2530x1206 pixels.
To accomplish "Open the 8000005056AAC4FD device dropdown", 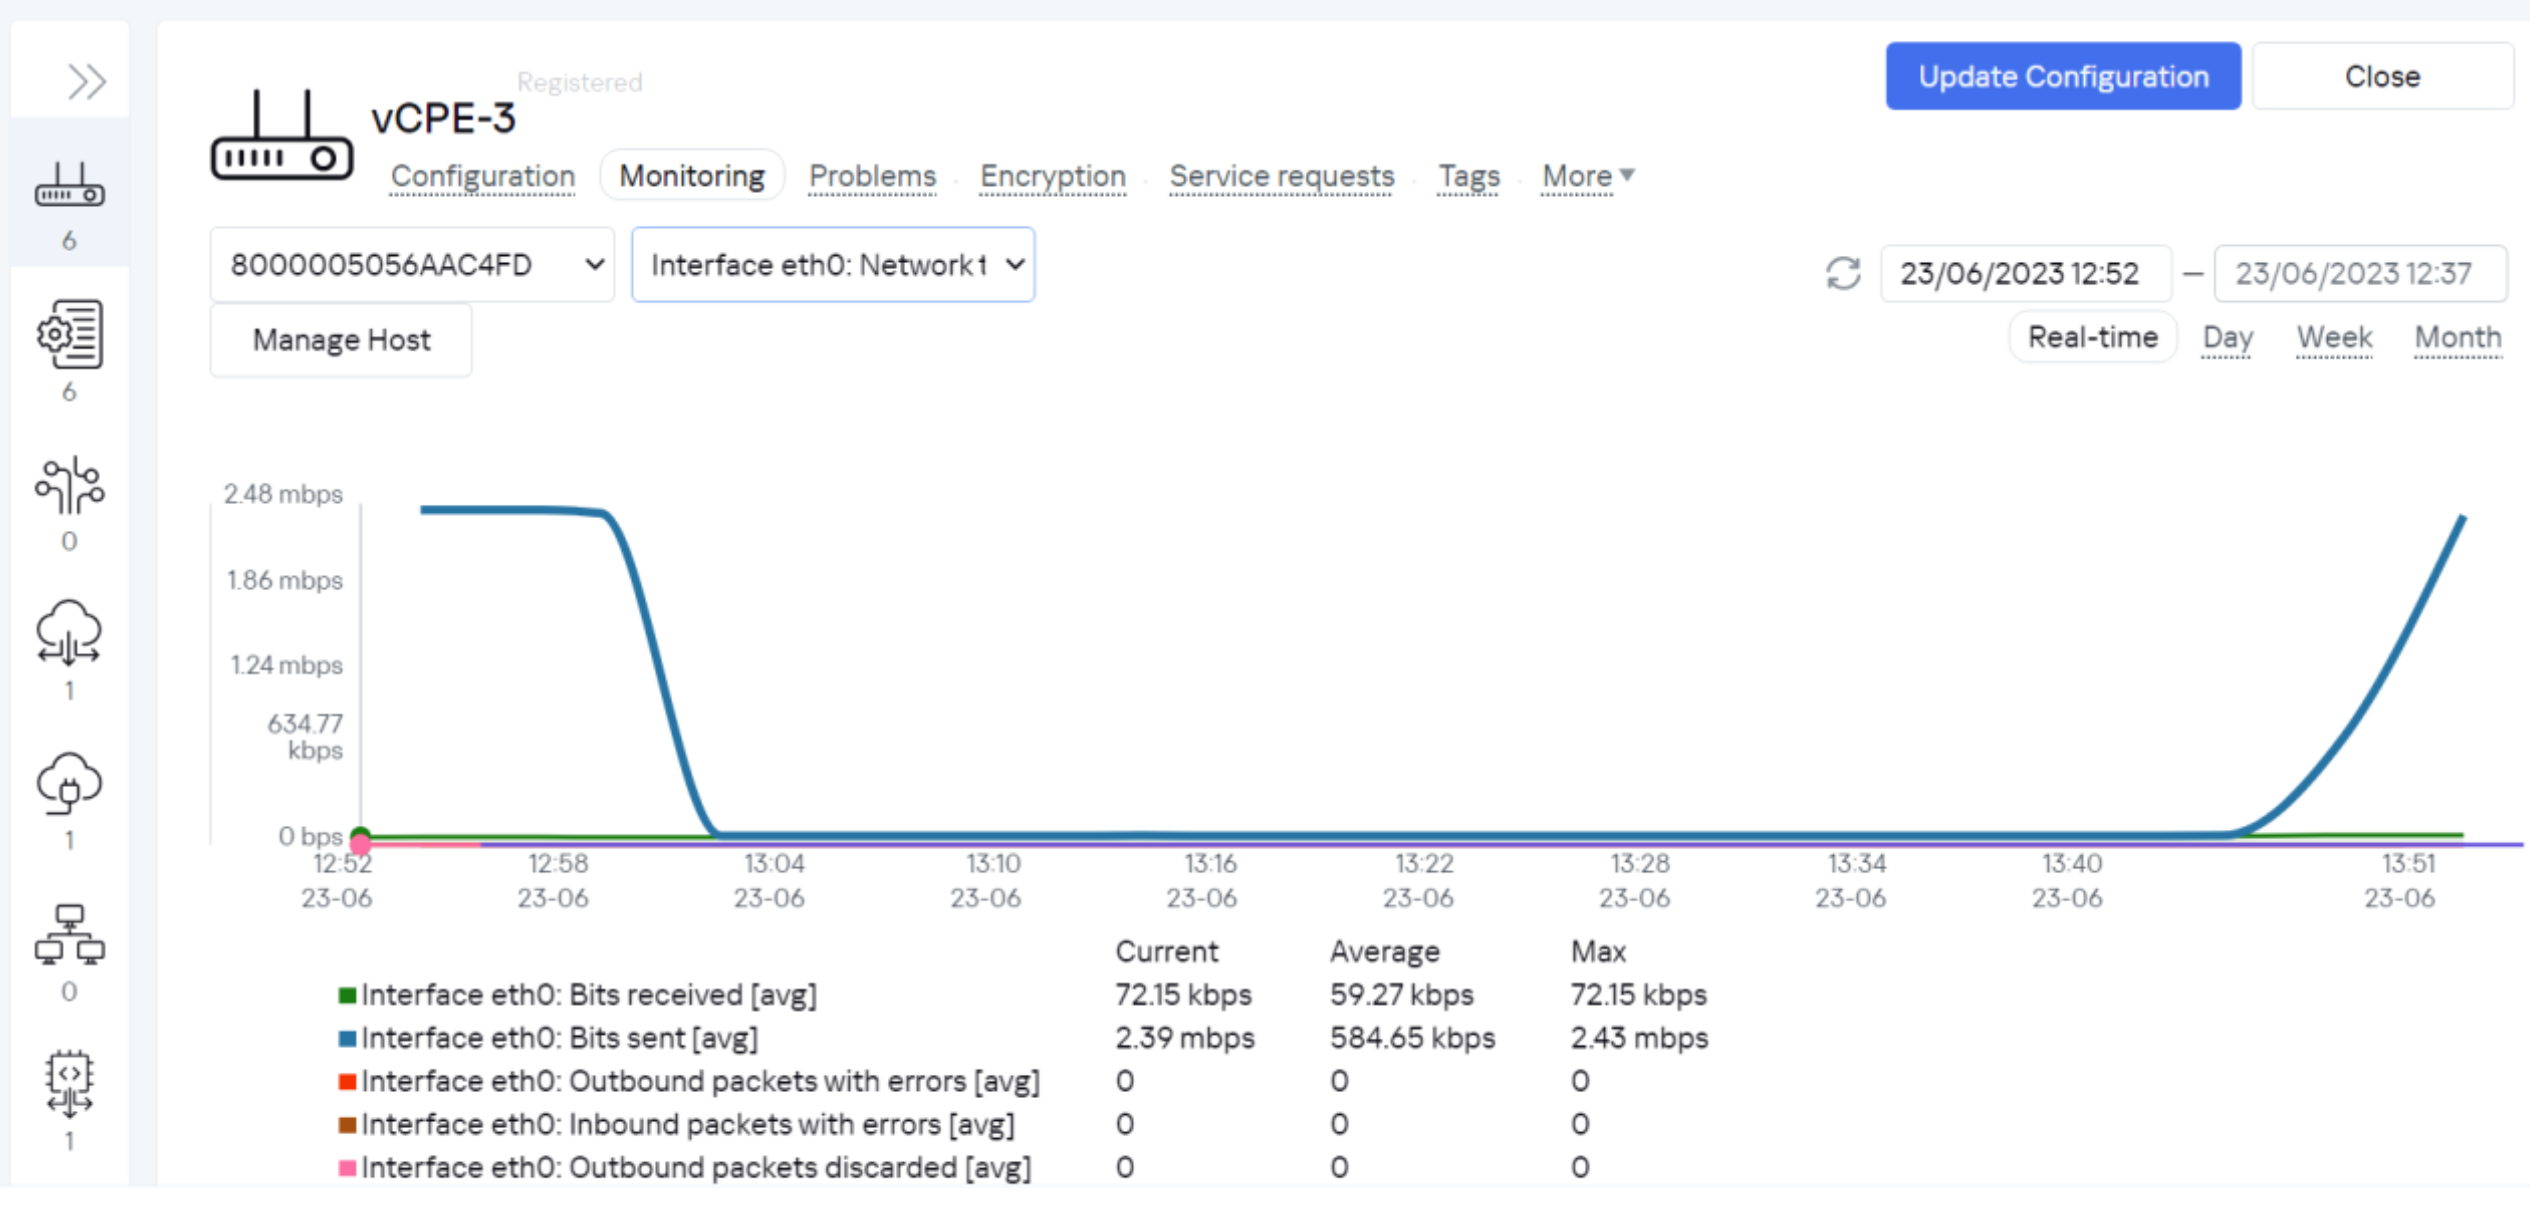I will (x=412, y=265).
